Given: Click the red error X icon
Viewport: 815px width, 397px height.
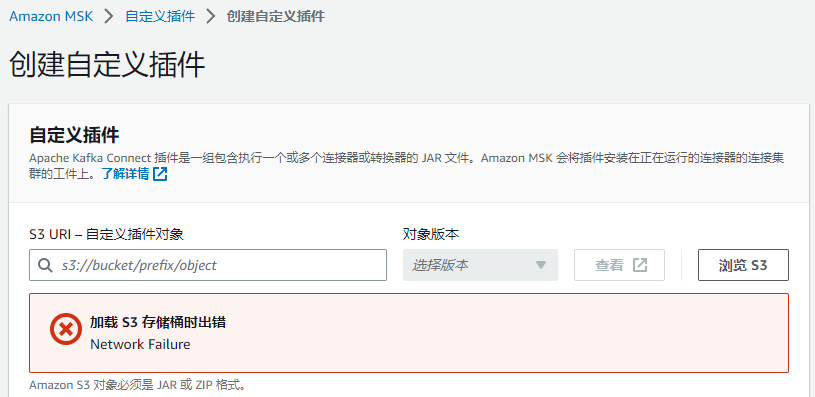Looking at the screenshot, I should point(66,329).
